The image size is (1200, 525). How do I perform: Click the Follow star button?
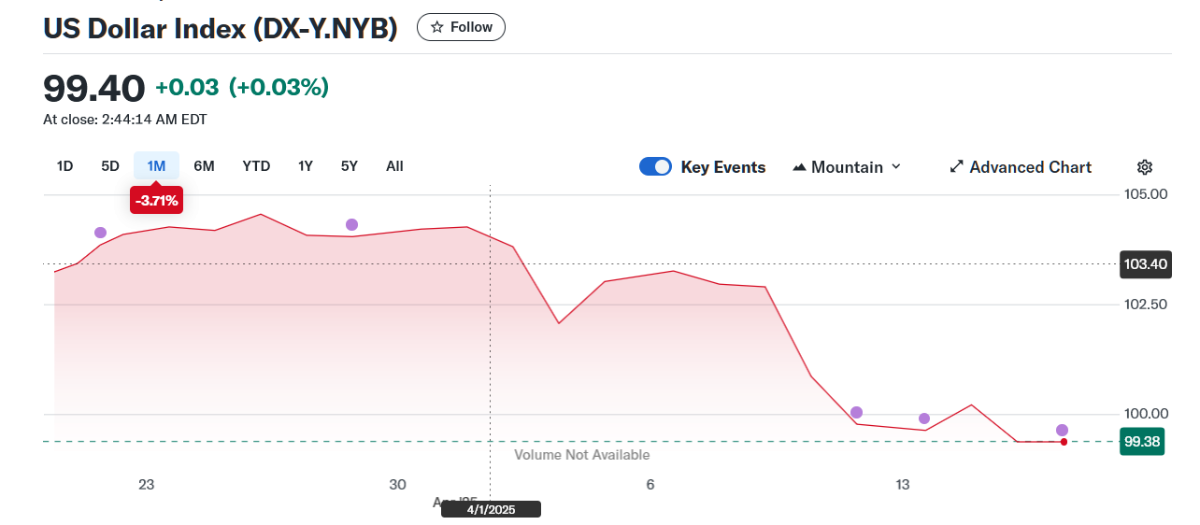pyautogui.click(x=461, y=27)
